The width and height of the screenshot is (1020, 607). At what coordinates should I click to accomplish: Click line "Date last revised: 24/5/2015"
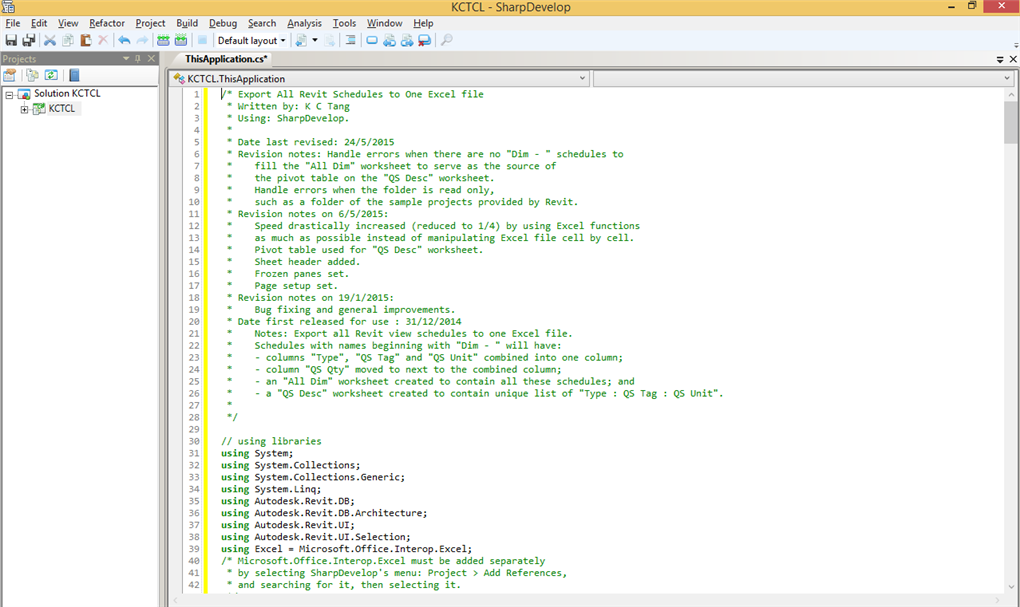click(x=315, y=142)
